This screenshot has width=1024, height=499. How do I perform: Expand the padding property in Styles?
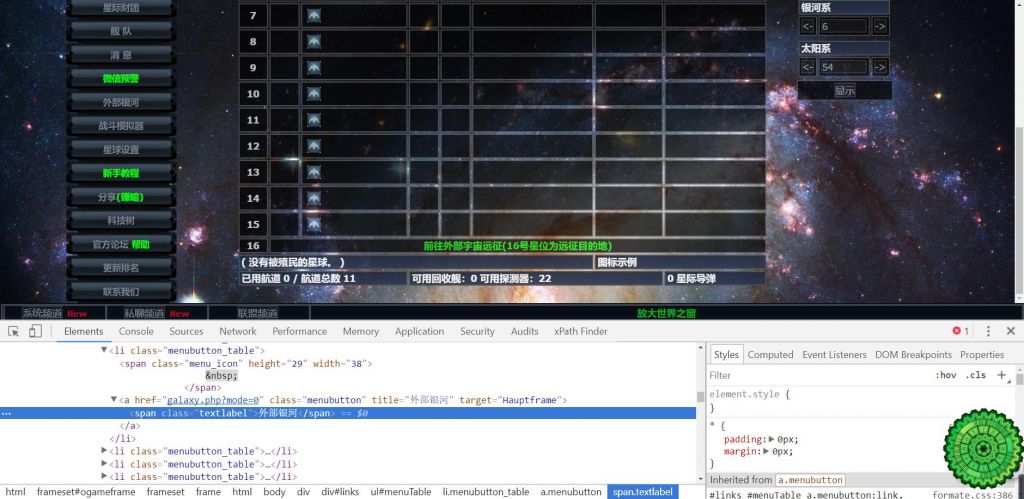[x=773, y=439]
